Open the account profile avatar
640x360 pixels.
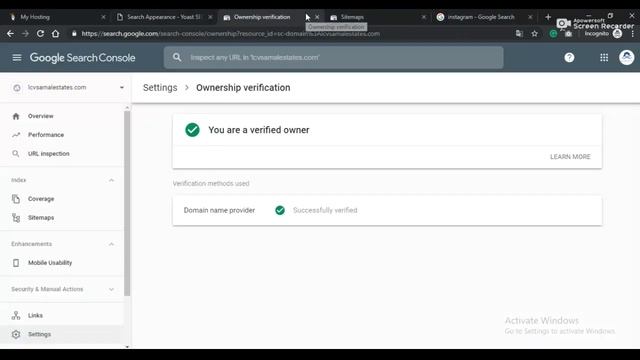click(x=626, y=58)
